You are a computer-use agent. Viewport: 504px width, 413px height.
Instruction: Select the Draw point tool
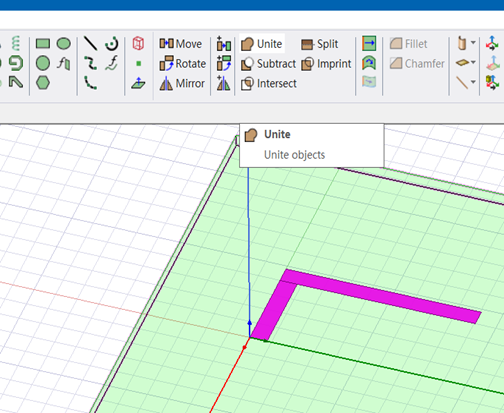click(x=139, y=63)
